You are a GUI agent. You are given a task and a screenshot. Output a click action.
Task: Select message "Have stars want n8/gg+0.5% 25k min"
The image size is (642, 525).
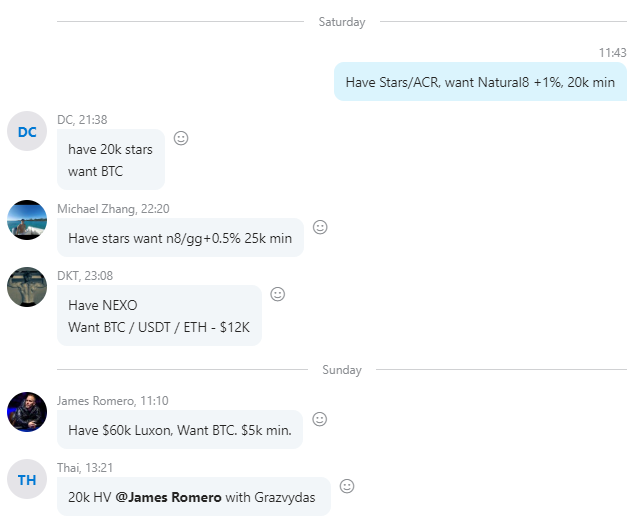click(180, 238)
